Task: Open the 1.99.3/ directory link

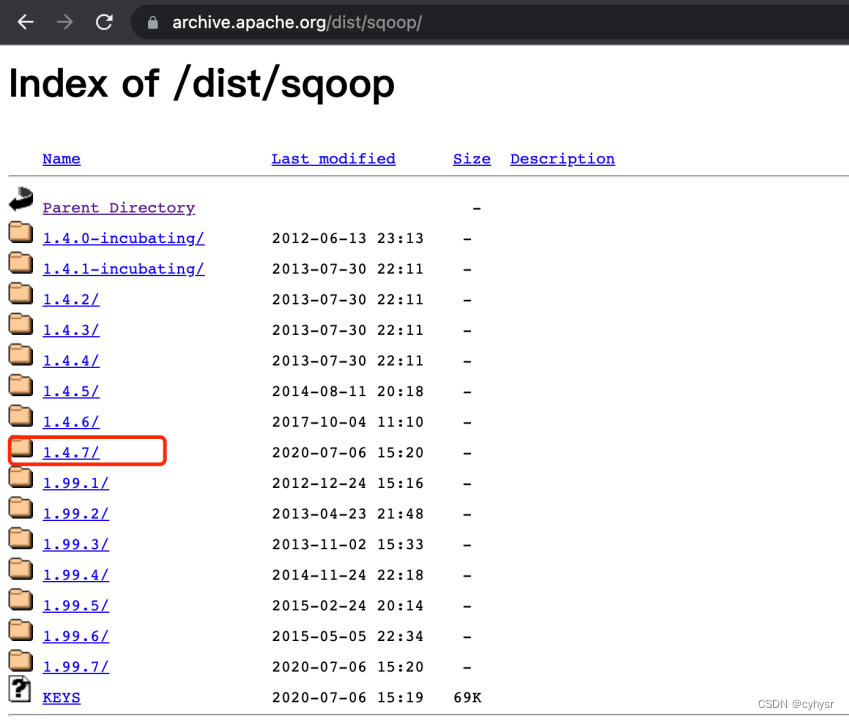Action: tap(76, 544)
